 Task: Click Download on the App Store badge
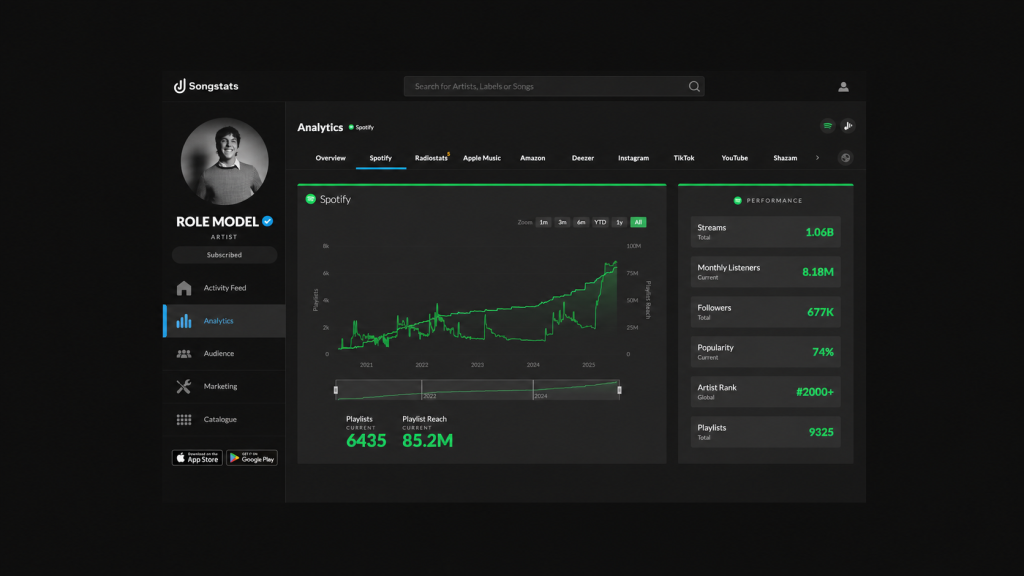(x=197, y=458)
